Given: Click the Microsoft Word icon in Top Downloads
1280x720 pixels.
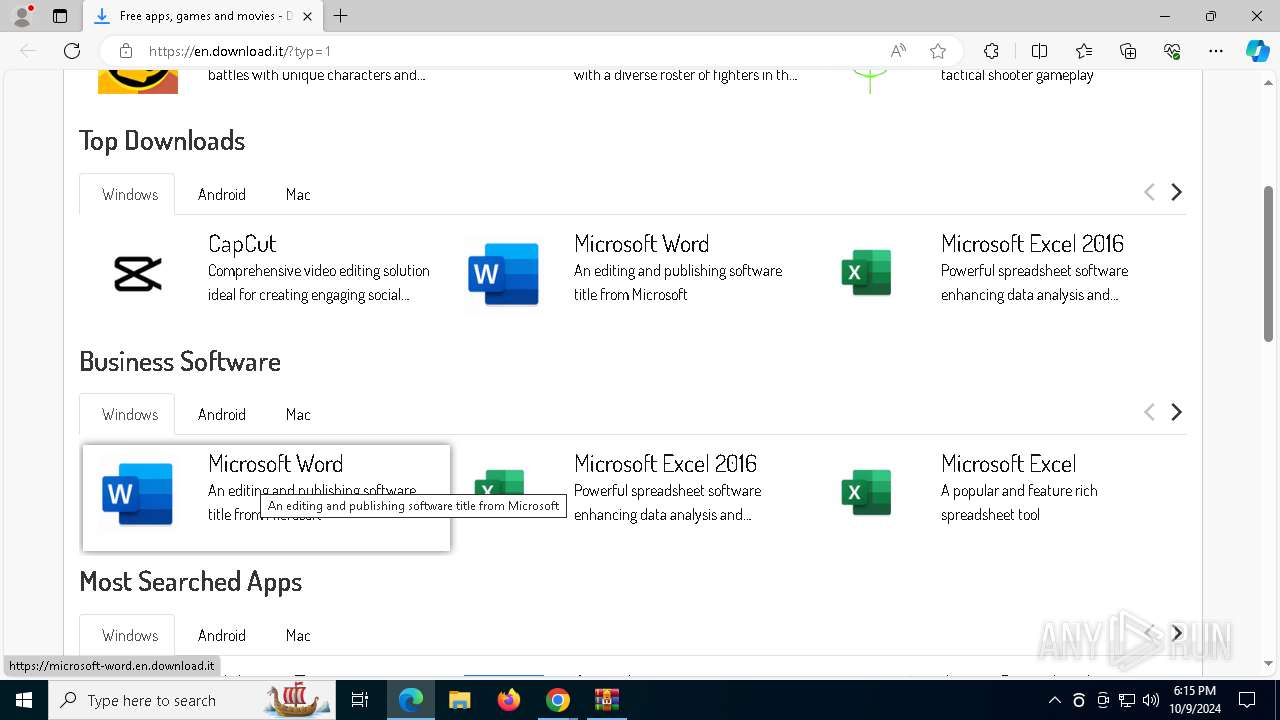Looking at the screenshot, I should click(503, 273).
